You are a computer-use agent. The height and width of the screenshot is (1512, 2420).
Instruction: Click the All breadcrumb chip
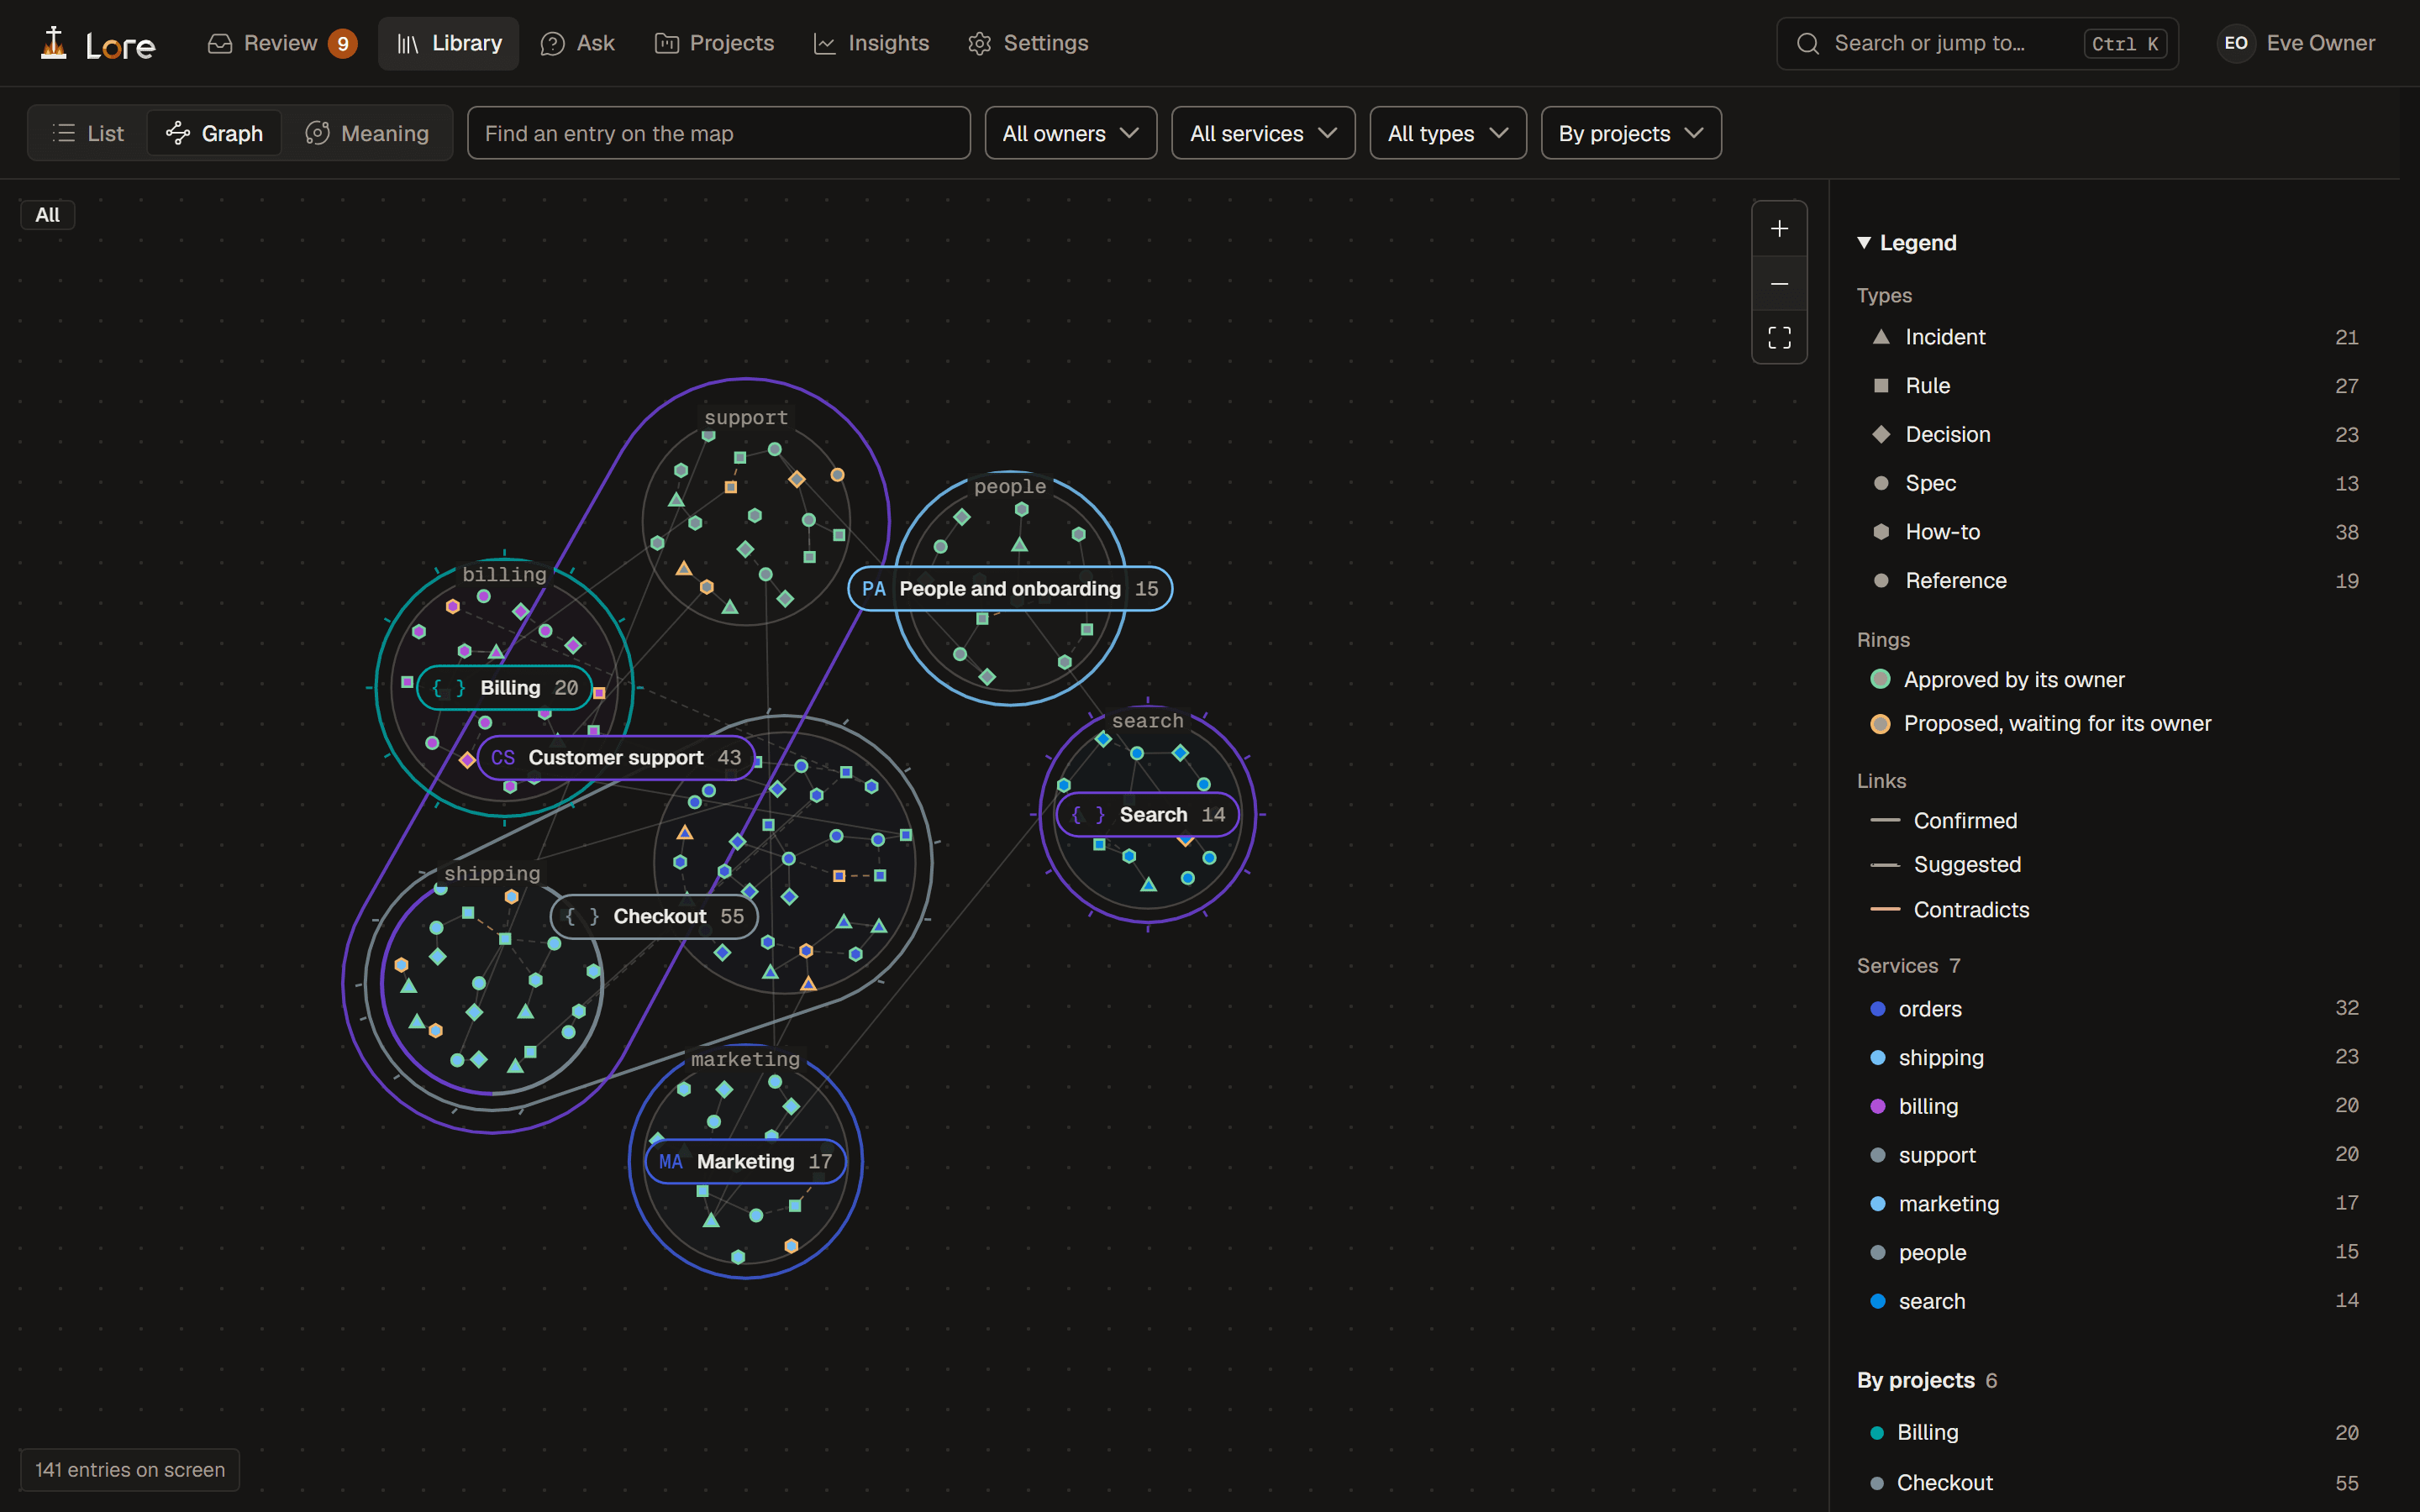click(47, 215)
